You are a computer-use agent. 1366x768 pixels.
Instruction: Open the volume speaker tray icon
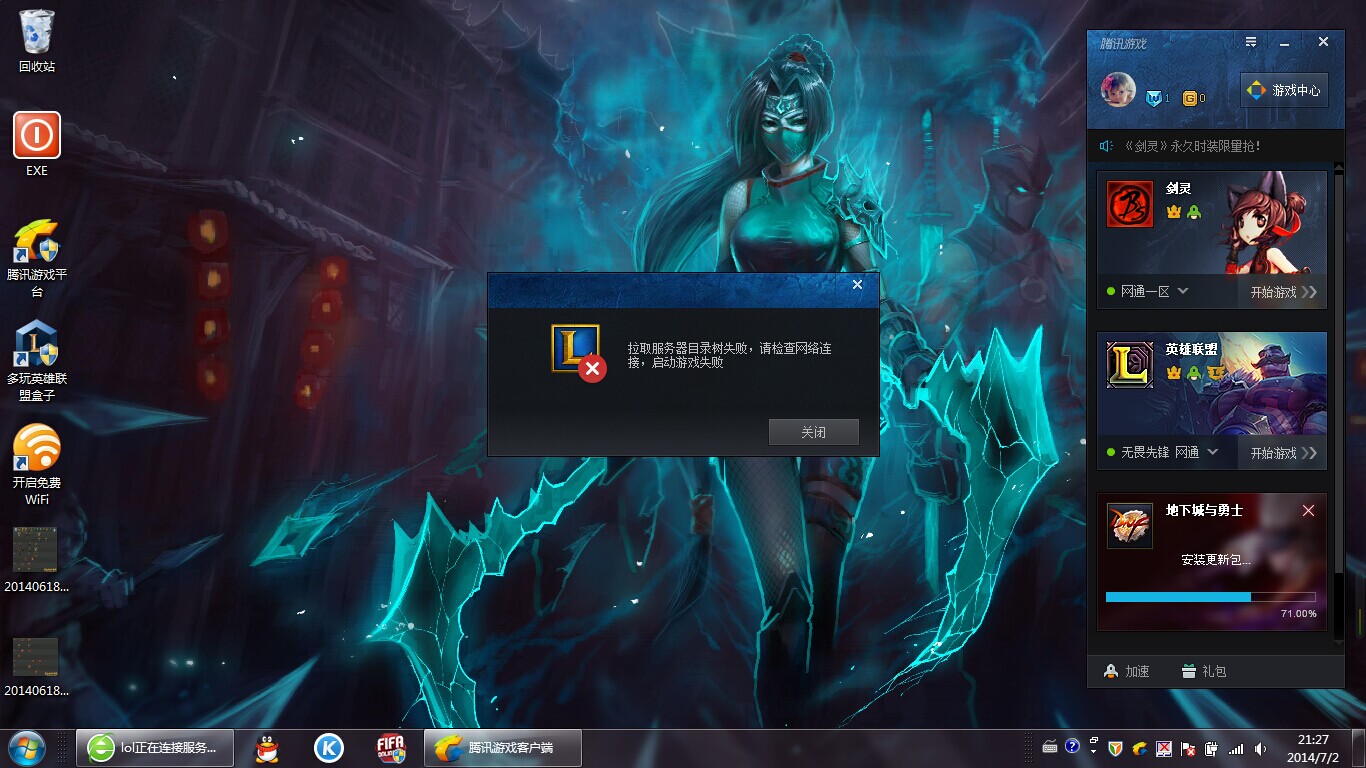point(1260,748)
